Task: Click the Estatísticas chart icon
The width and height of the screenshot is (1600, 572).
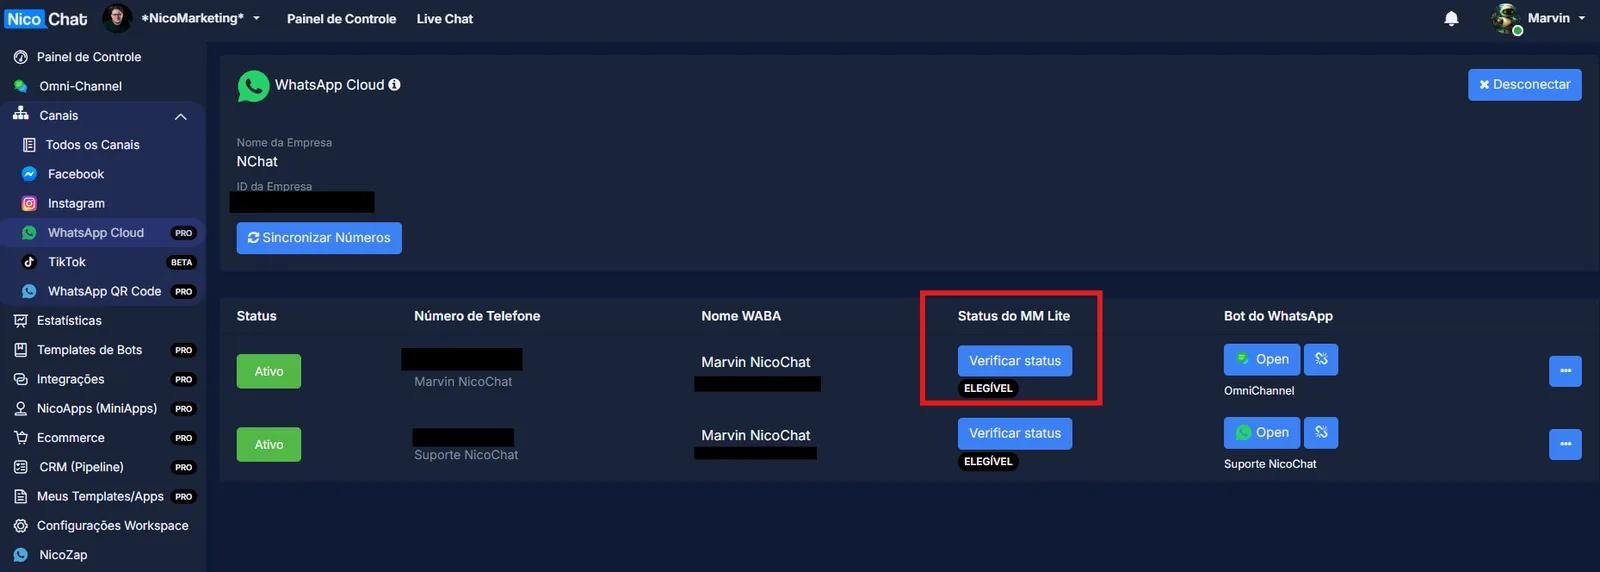Action: (x=20, y=321)
